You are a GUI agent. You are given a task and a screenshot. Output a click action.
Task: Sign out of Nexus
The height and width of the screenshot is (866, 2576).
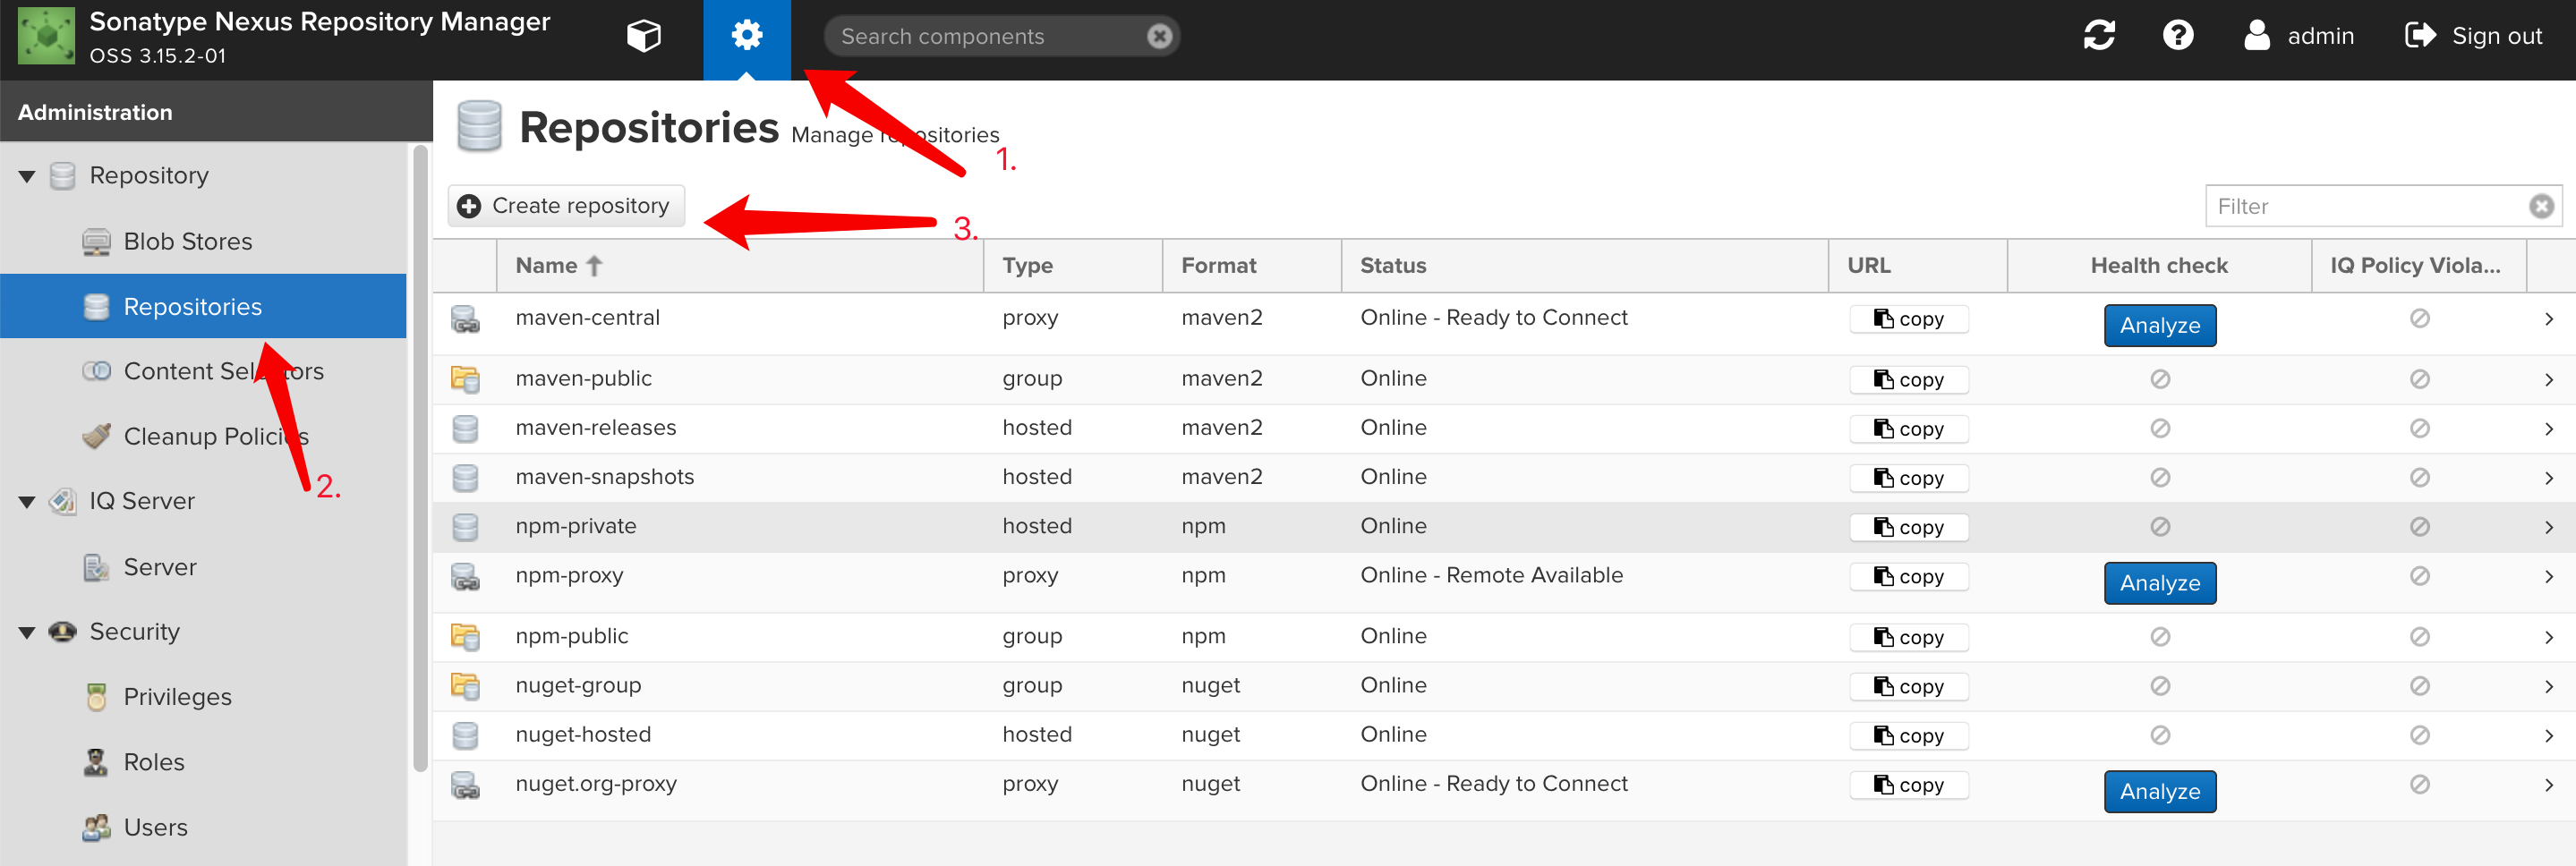pyautogui.click(x=2473, y=36)
